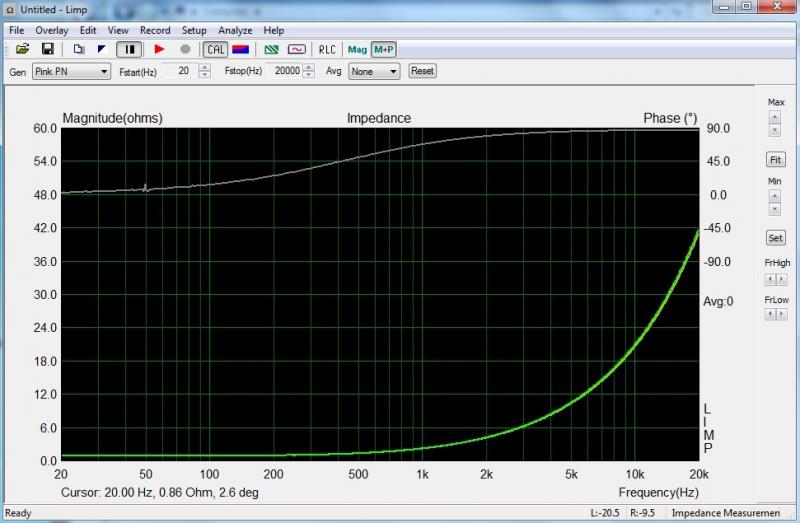Switch to Mag-only display mode
Viewport: 800px width, 523px height.
(x=357, y=49)
